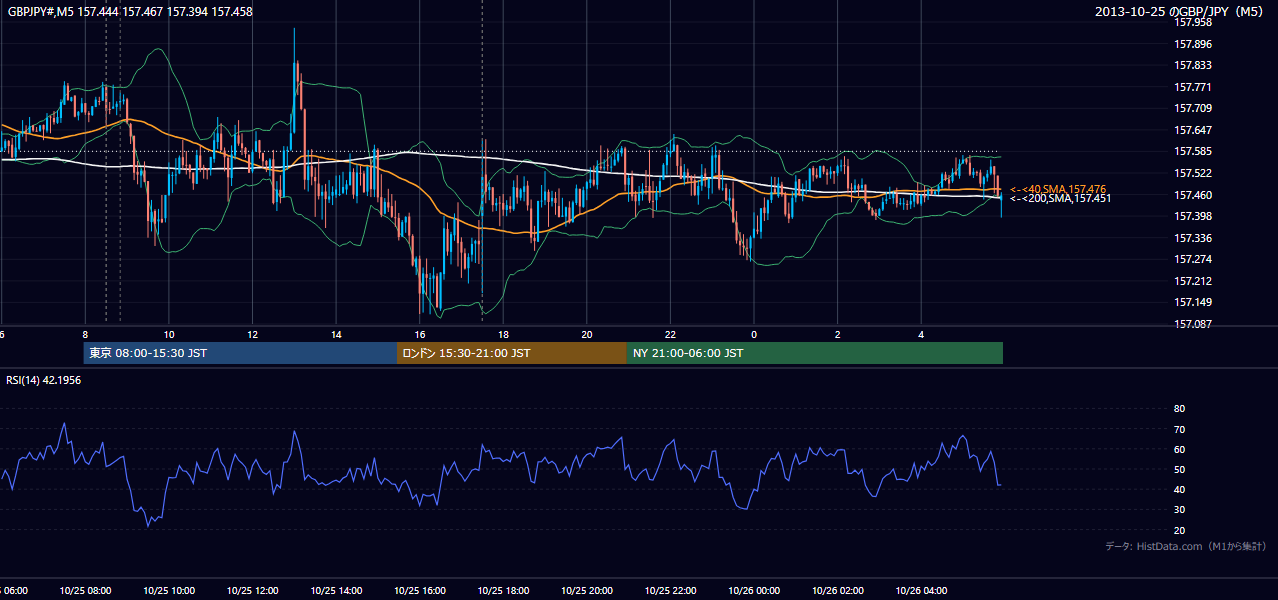Viewport: 1278px width, 600px height.
Task: Click the hour 14 tick on price chart axis
Action: 336,334
